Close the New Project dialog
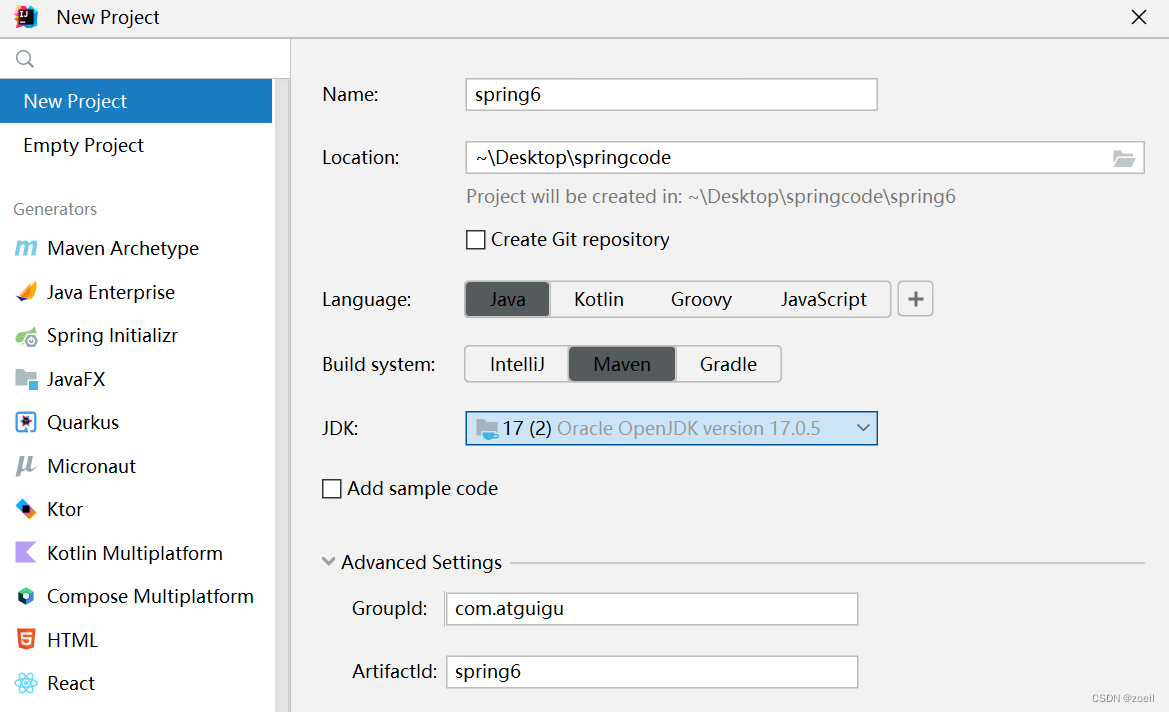The width and height of the screenshot is (1169, 712). (1138, 17)
